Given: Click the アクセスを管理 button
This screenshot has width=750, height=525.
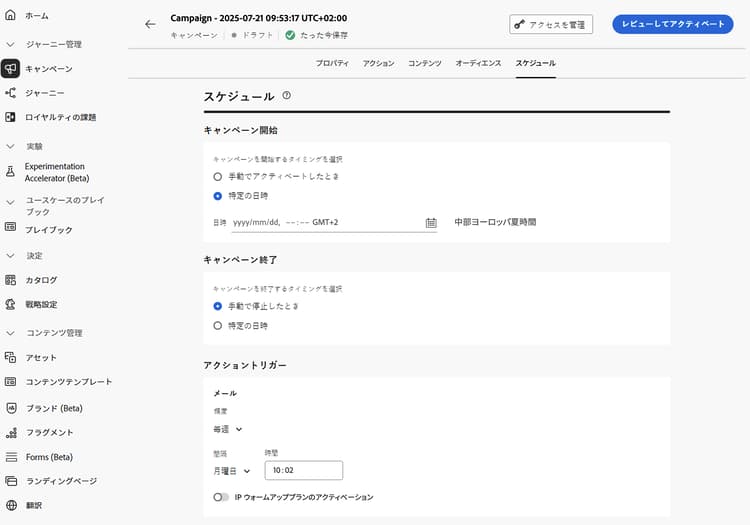Looking at the screenshot, I should pos(551,24).
